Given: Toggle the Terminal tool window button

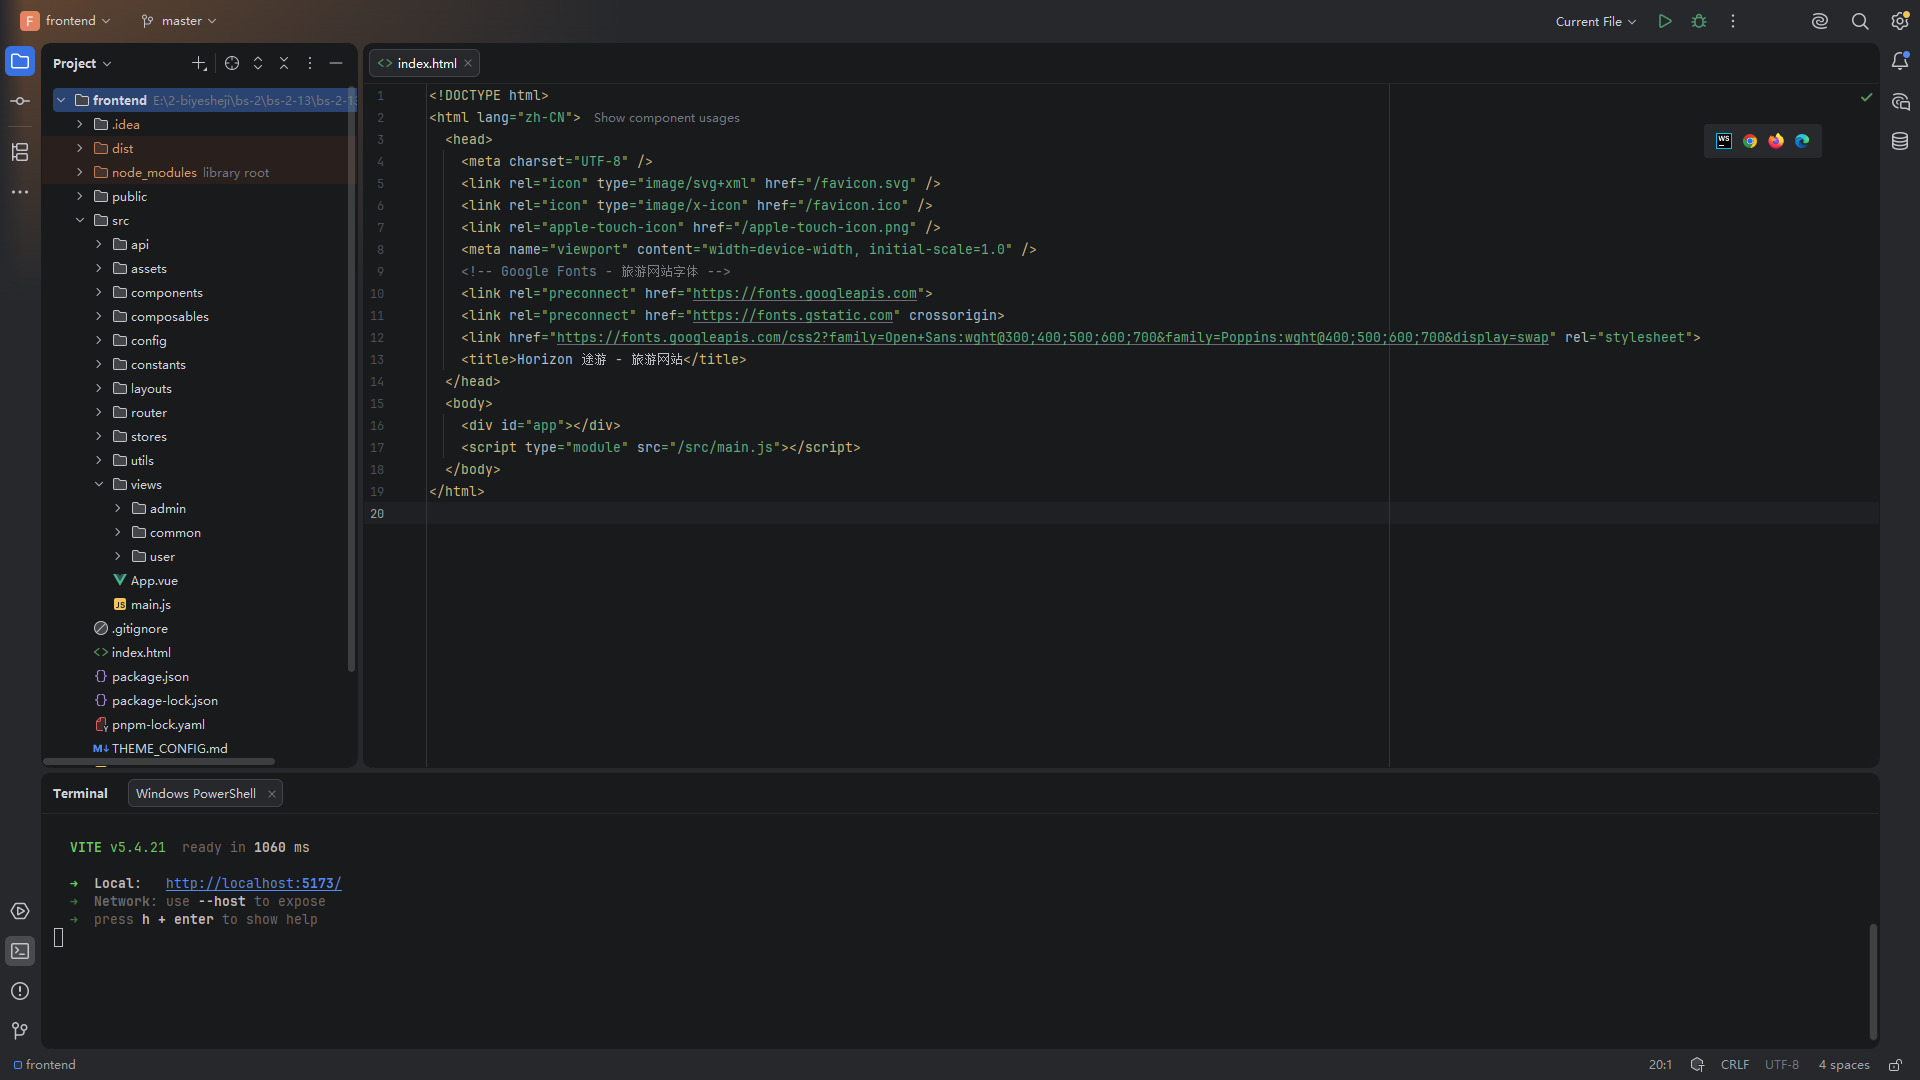Looking at the screenshot, I should pyautogui.click(x=20, y=951).
